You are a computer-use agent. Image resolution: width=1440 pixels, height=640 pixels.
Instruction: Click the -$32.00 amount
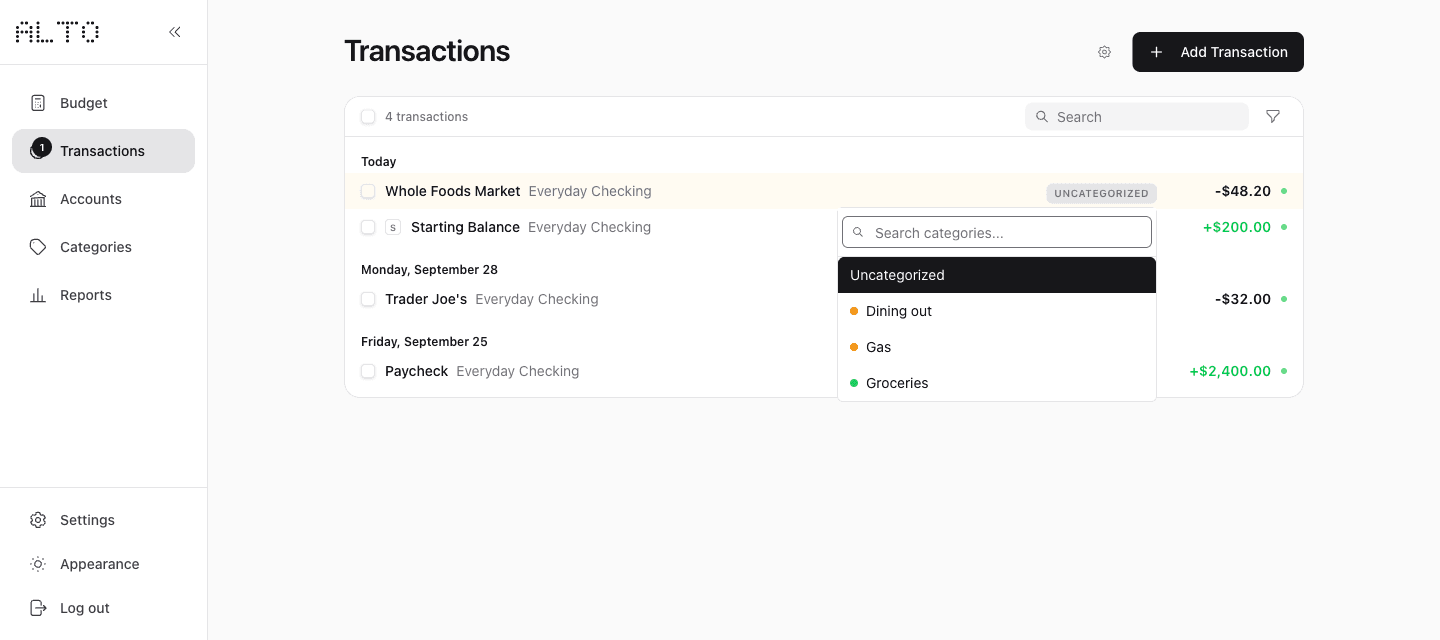coord(1243,299)
